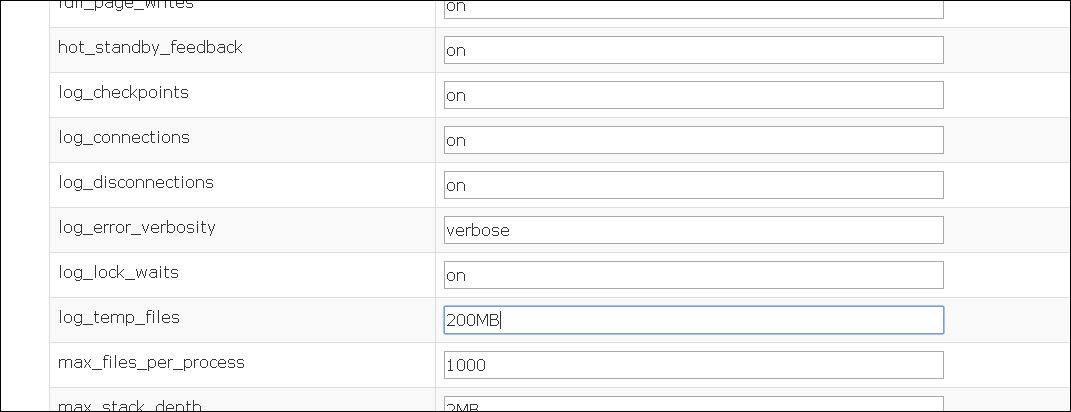Click the hot_standby_feedback value field
Screen dimensions: 1071x412
(693, 50)
